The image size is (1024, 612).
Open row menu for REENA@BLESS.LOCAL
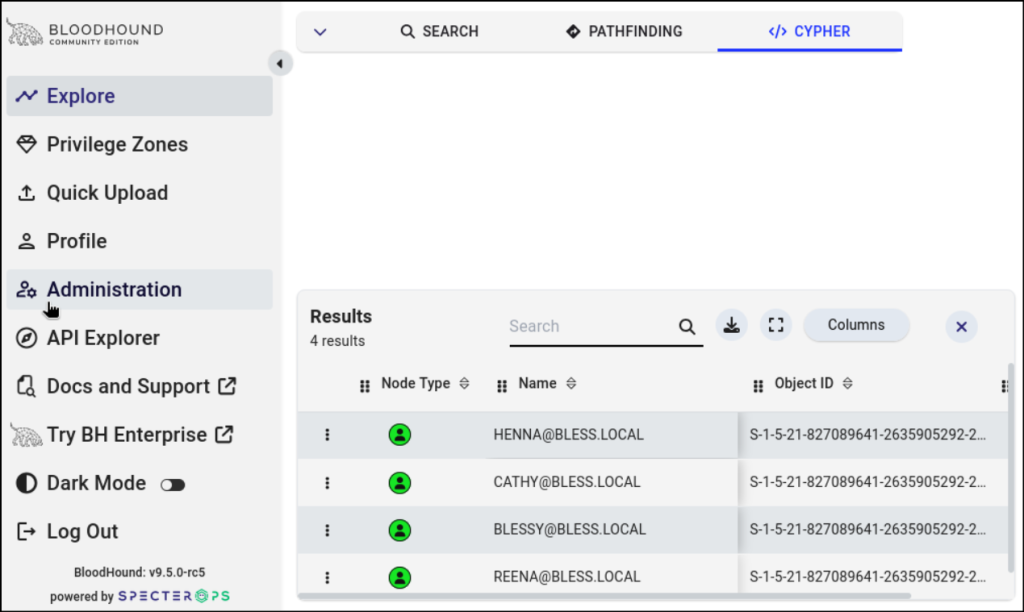(327, 577)
